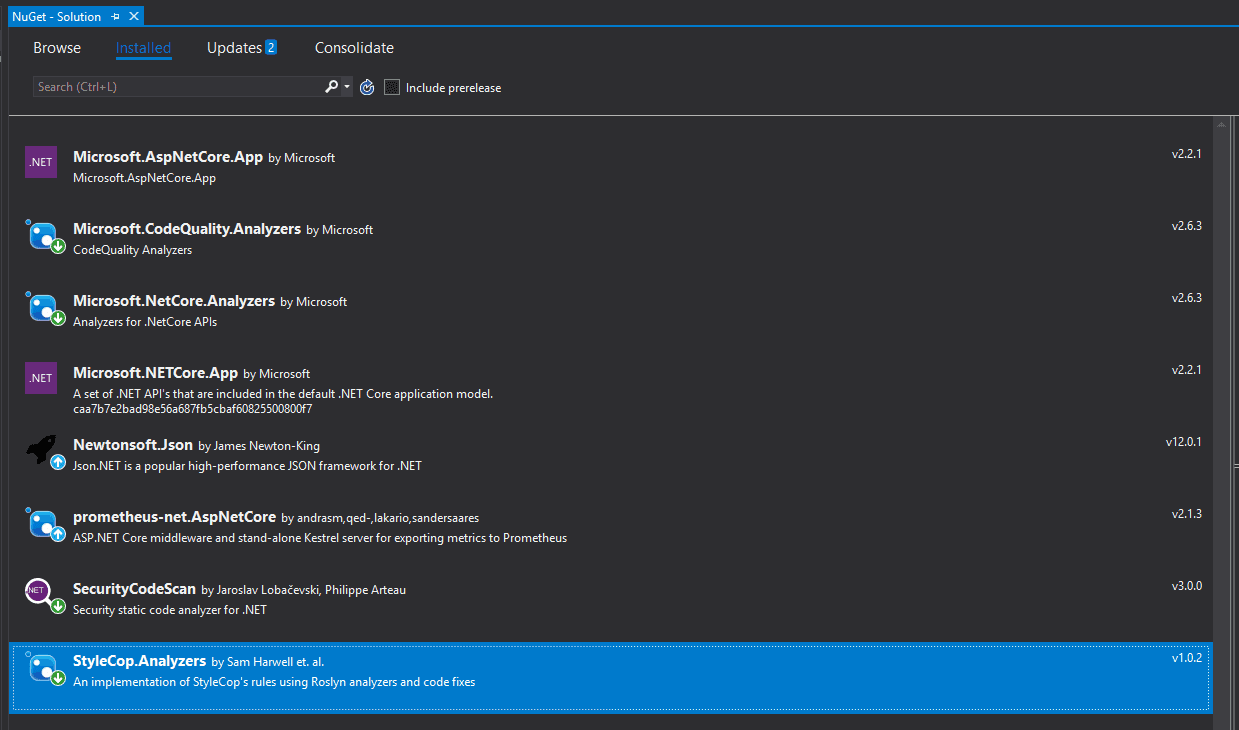Select the Microsoft.NetCore.Analyzers package name
The image size is (1239, 730).
coord(174,301)
